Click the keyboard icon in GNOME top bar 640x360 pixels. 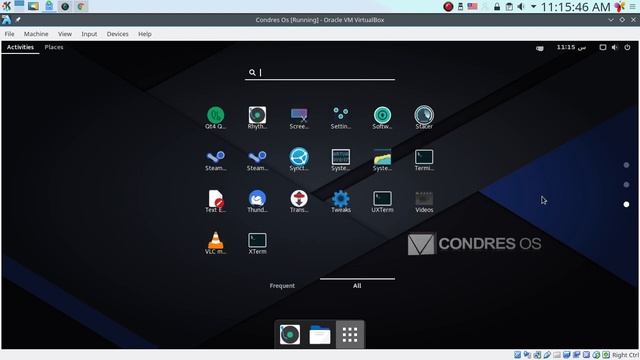(540, 48)
